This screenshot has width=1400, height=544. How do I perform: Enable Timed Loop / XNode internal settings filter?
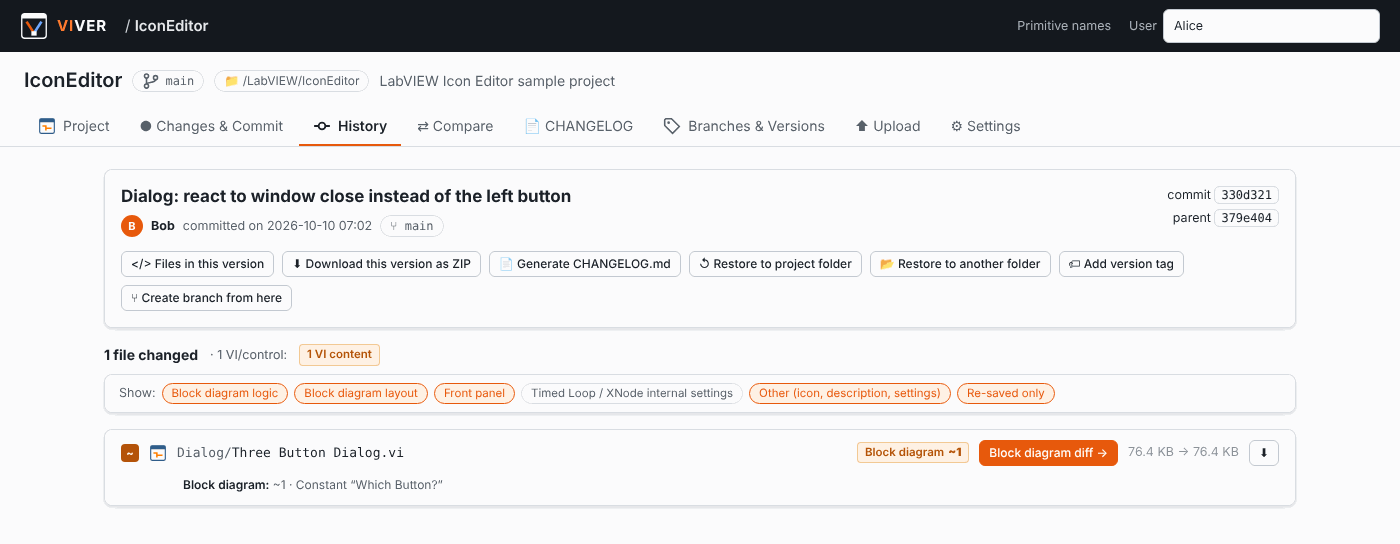coord(632,393)
